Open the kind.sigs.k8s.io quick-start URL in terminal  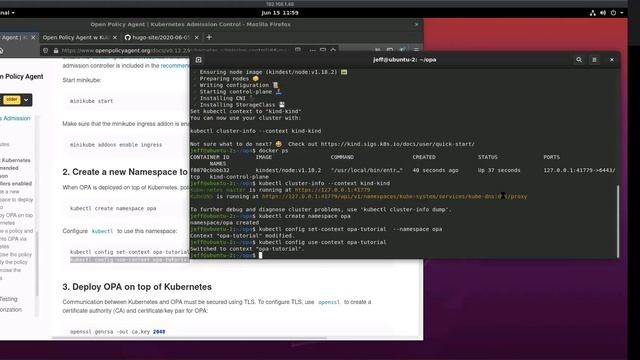coord(398,144)
